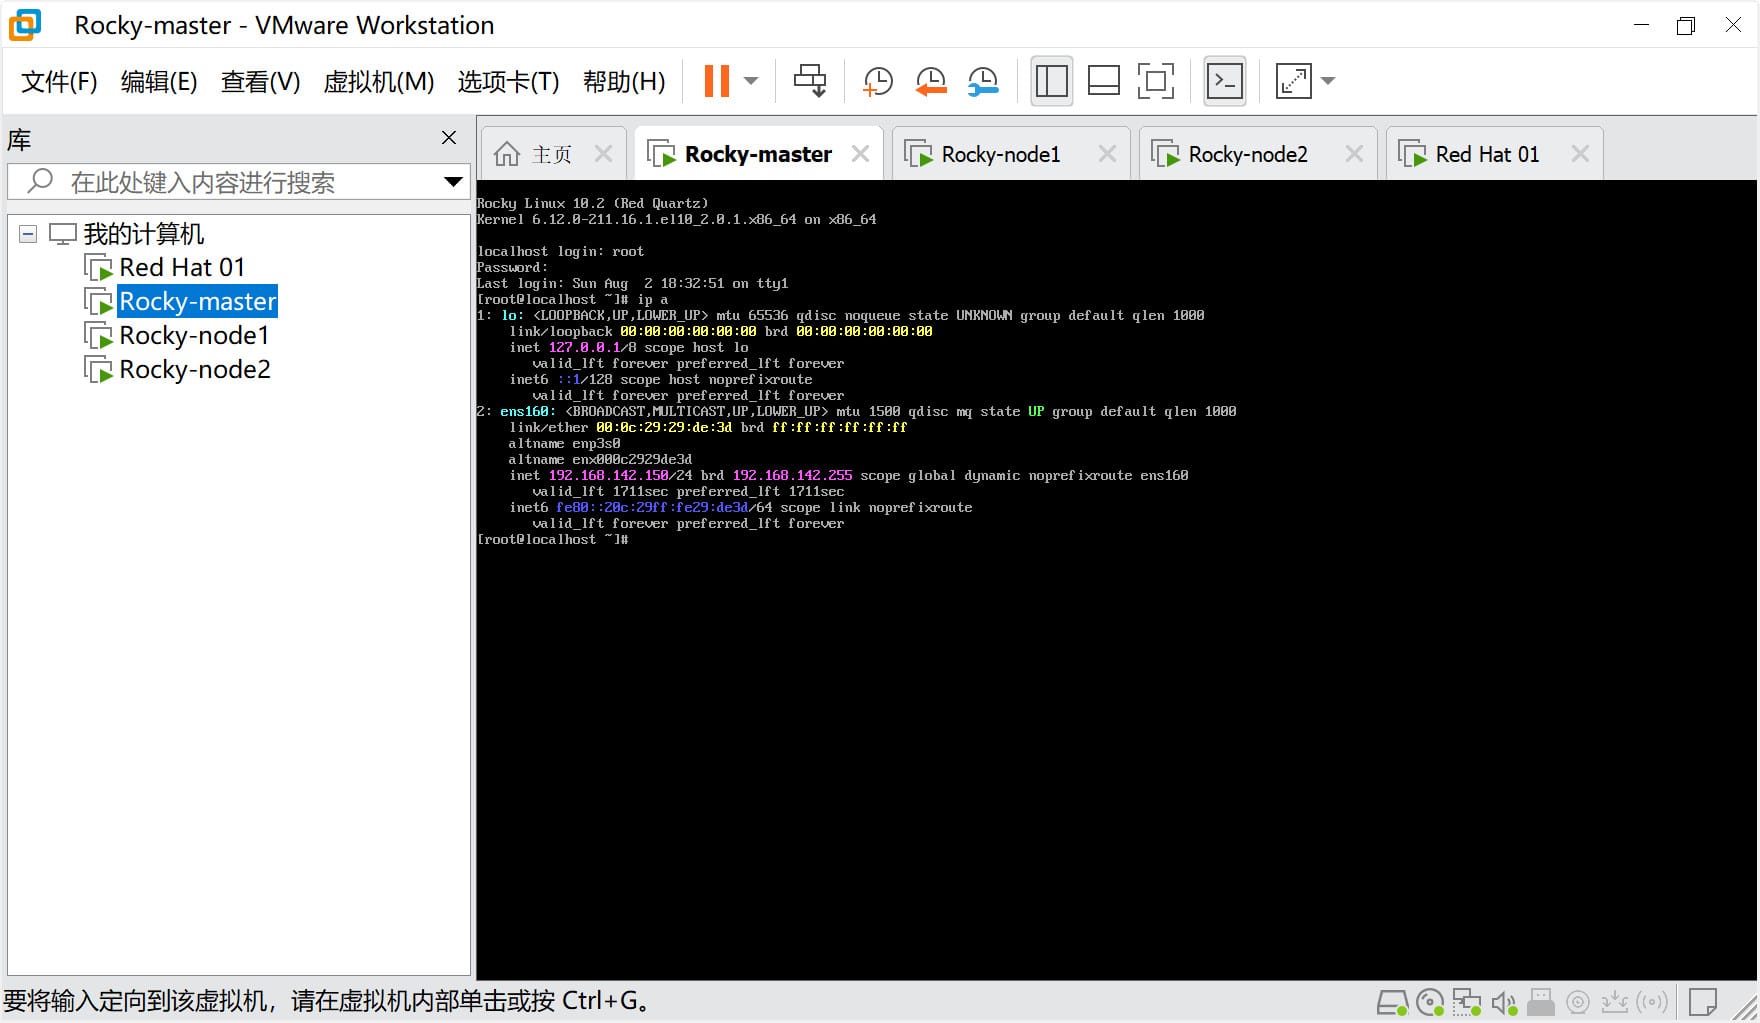Click the hard disk status icon
The width and height of the screenshot is (1760, 1023).
click(1393, 1002)
